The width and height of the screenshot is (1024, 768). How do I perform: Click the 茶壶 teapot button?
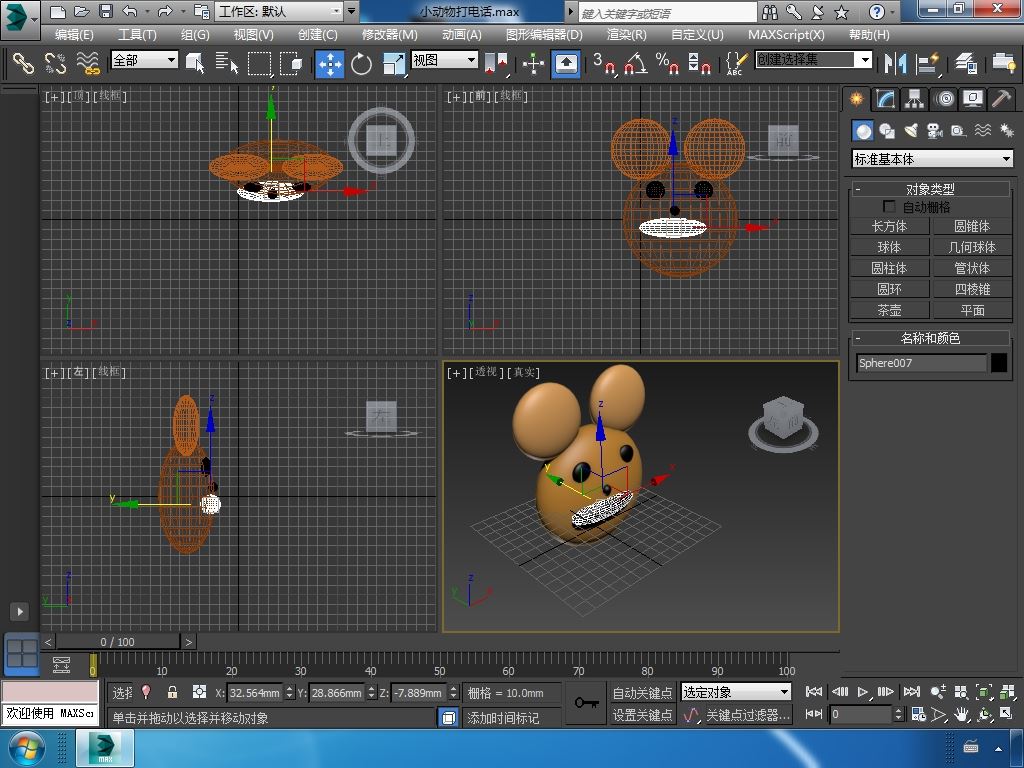[x=889, y=310]
